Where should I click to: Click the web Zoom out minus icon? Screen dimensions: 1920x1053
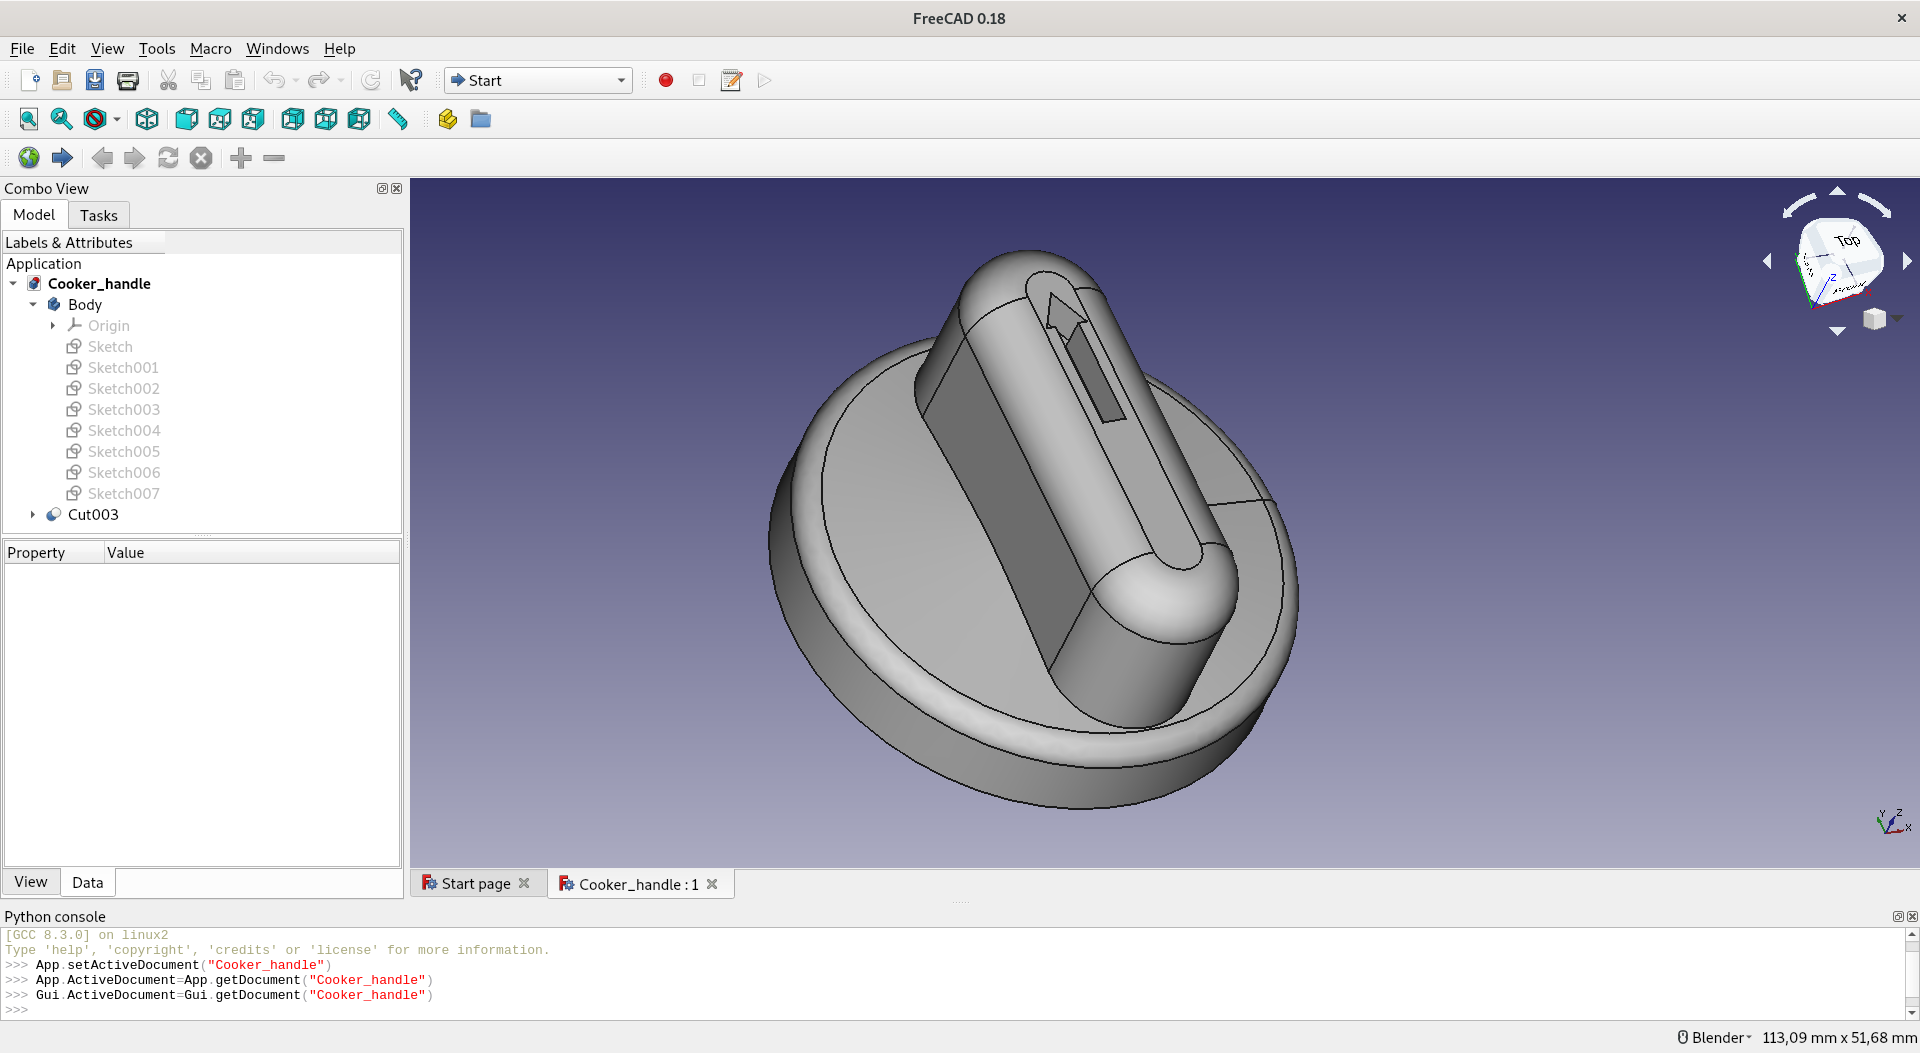tap(274, 158)
